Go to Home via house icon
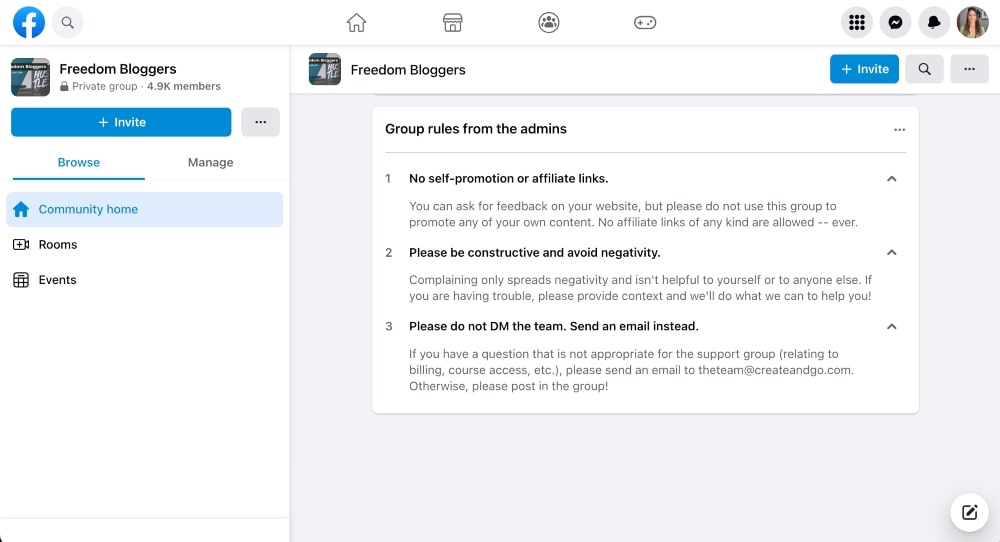This screenshot has height=542, width=1000. click(356, 22)
